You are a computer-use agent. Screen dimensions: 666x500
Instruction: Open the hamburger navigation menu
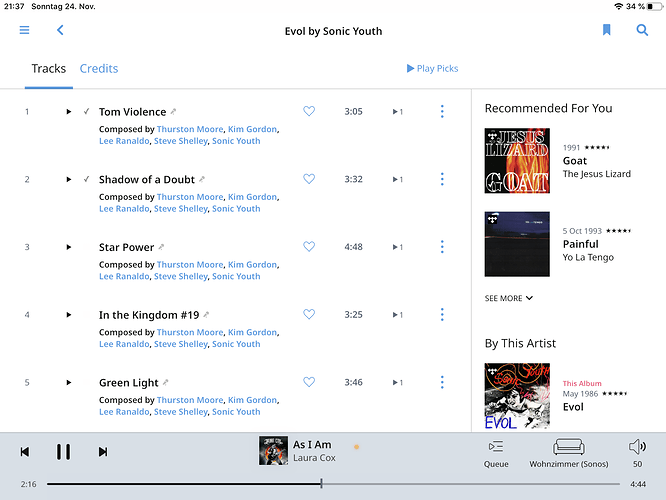pyautogui.click(x=24, y=30)
